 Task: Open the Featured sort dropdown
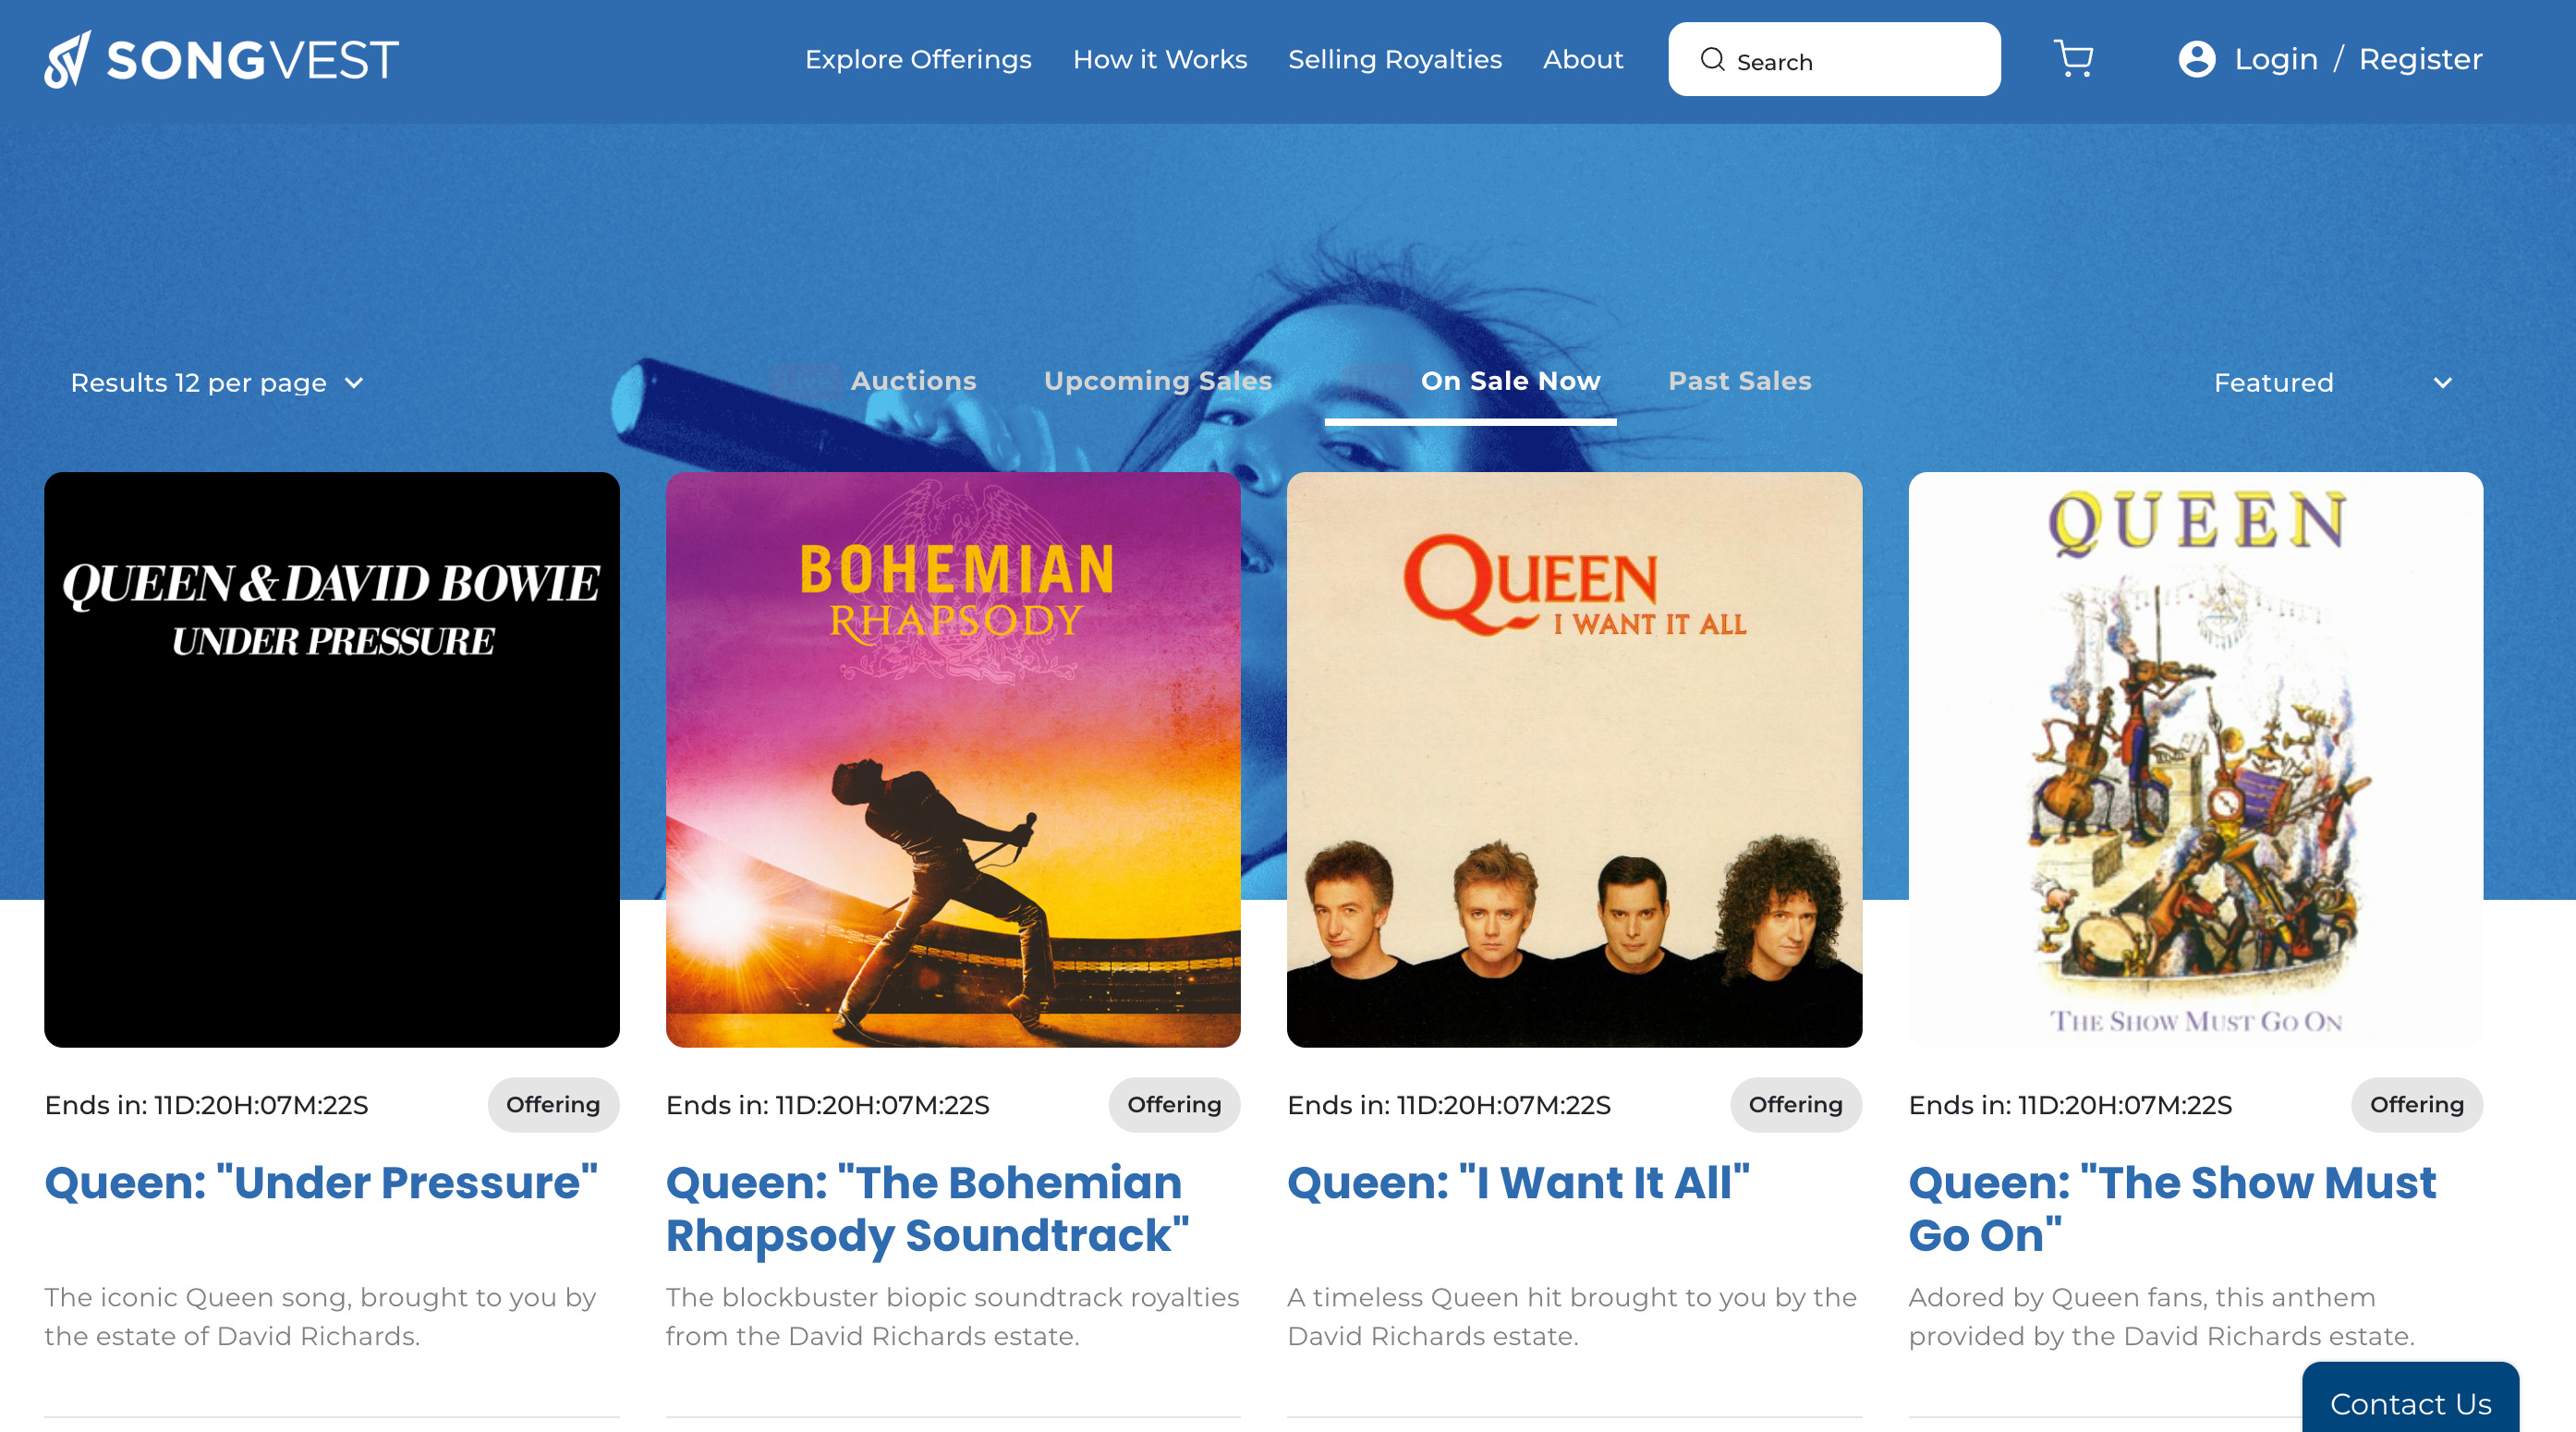(x=2333, y=383)
